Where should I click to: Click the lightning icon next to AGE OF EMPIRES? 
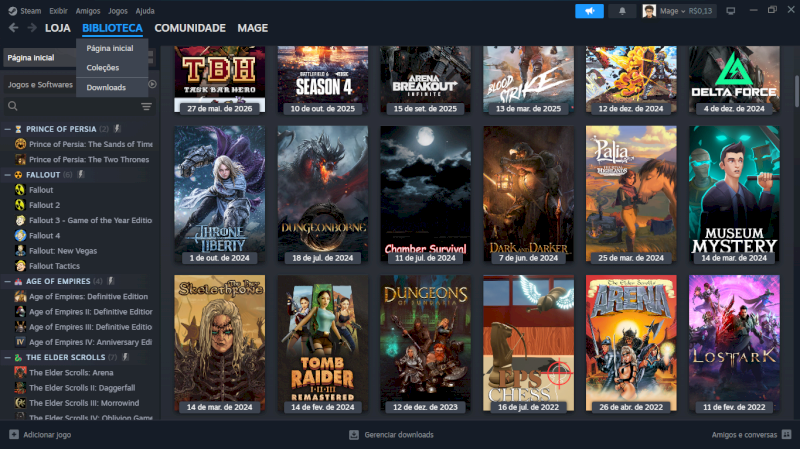(111, 281)
